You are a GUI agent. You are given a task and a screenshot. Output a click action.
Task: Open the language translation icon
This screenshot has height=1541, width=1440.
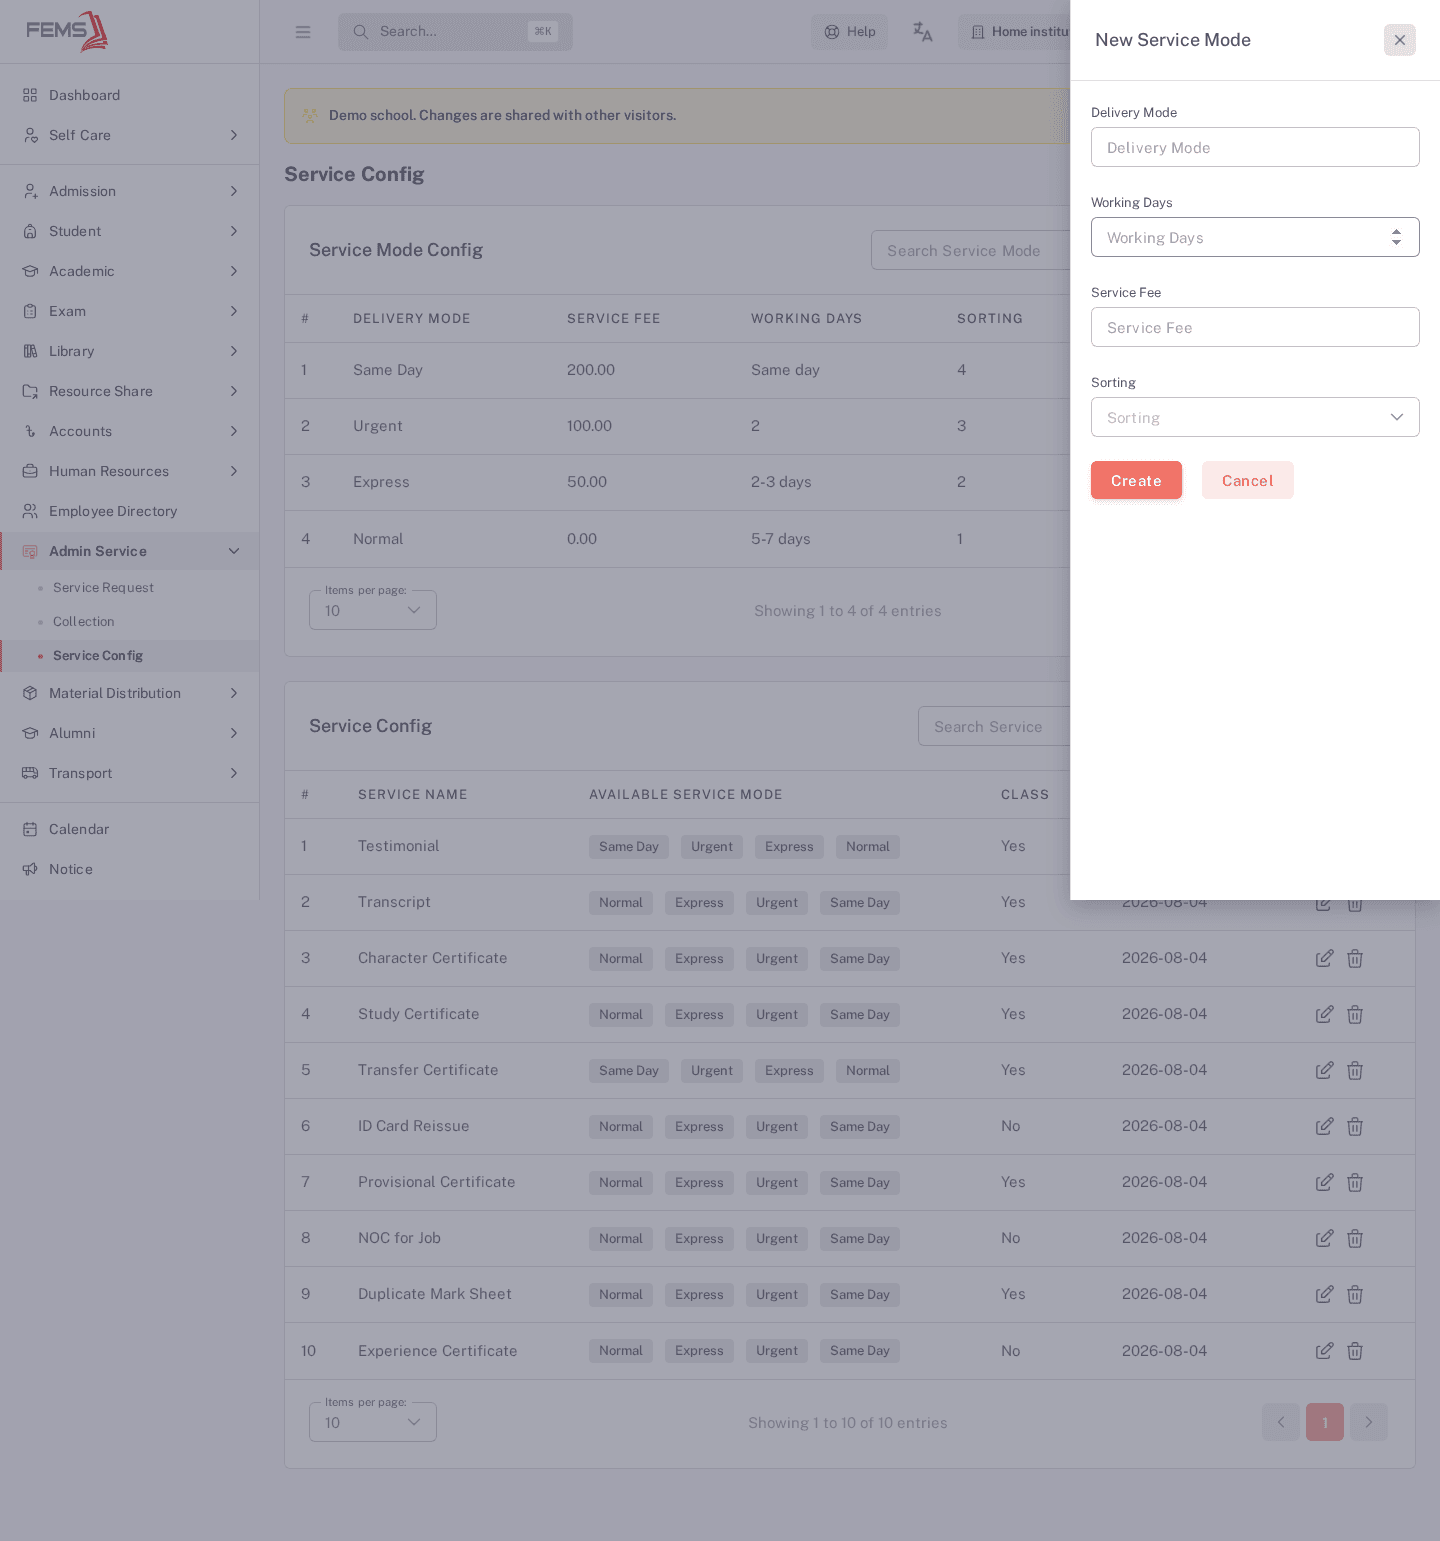[x=923, y=32]
